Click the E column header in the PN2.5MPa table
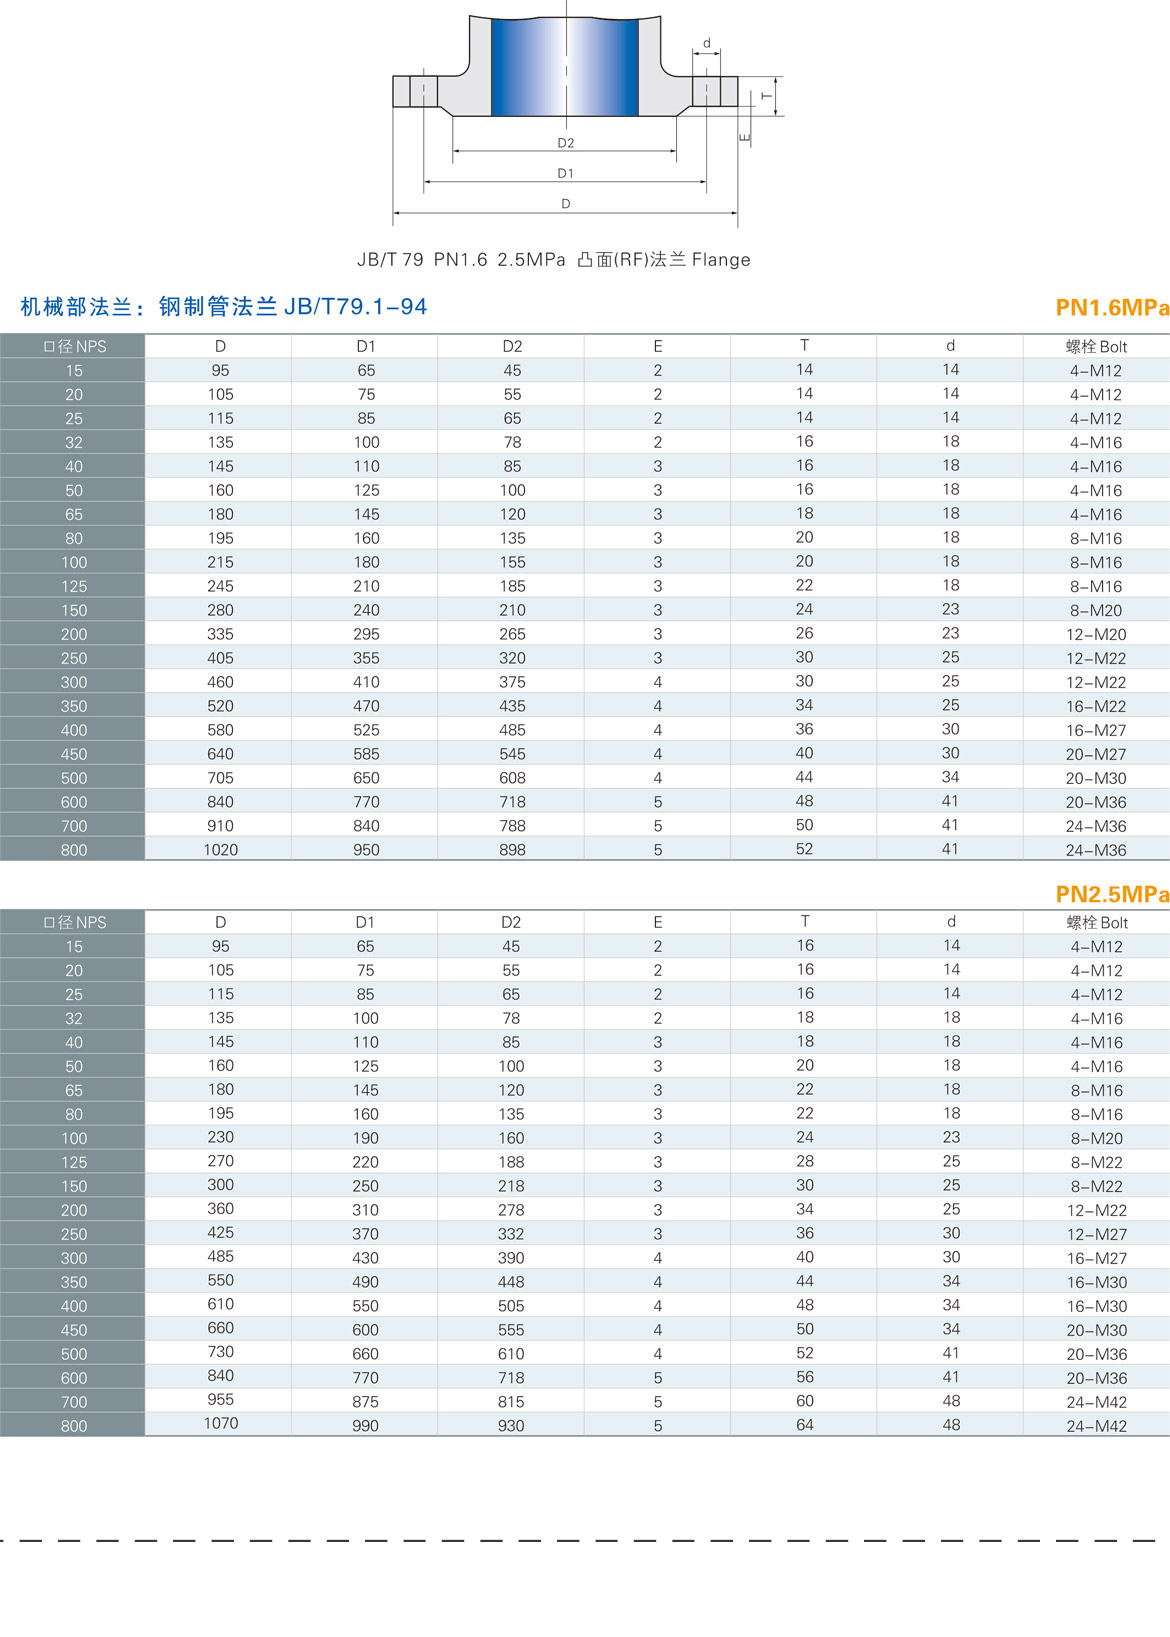 pyautogui.click(x=657, y=922)
